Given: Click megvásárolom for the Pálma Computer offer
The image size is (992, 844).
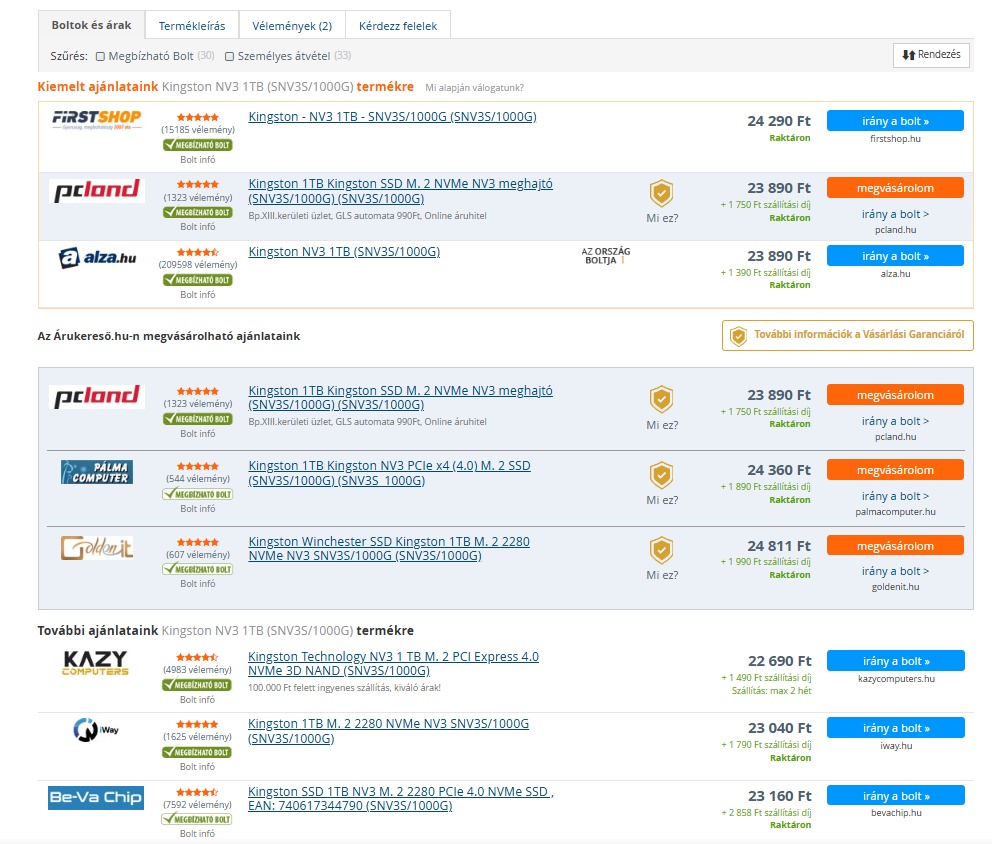Looking at the screenshot, I should [x=895, y=470].
